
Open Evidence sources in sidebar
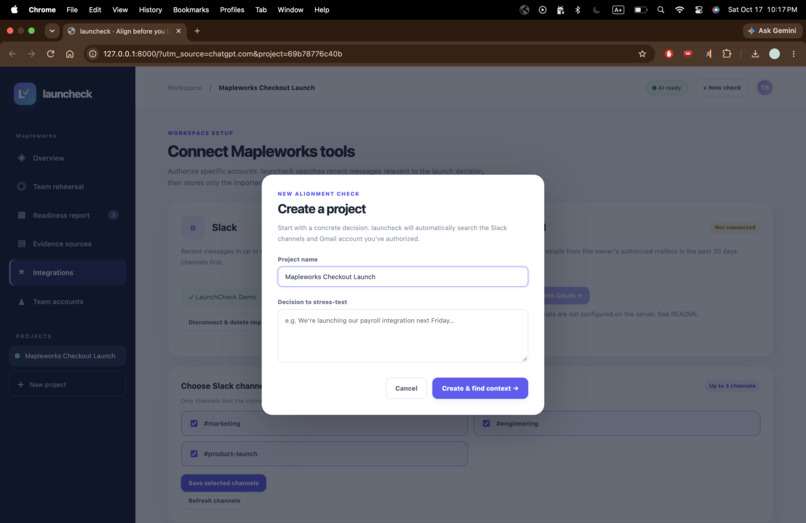67,244
